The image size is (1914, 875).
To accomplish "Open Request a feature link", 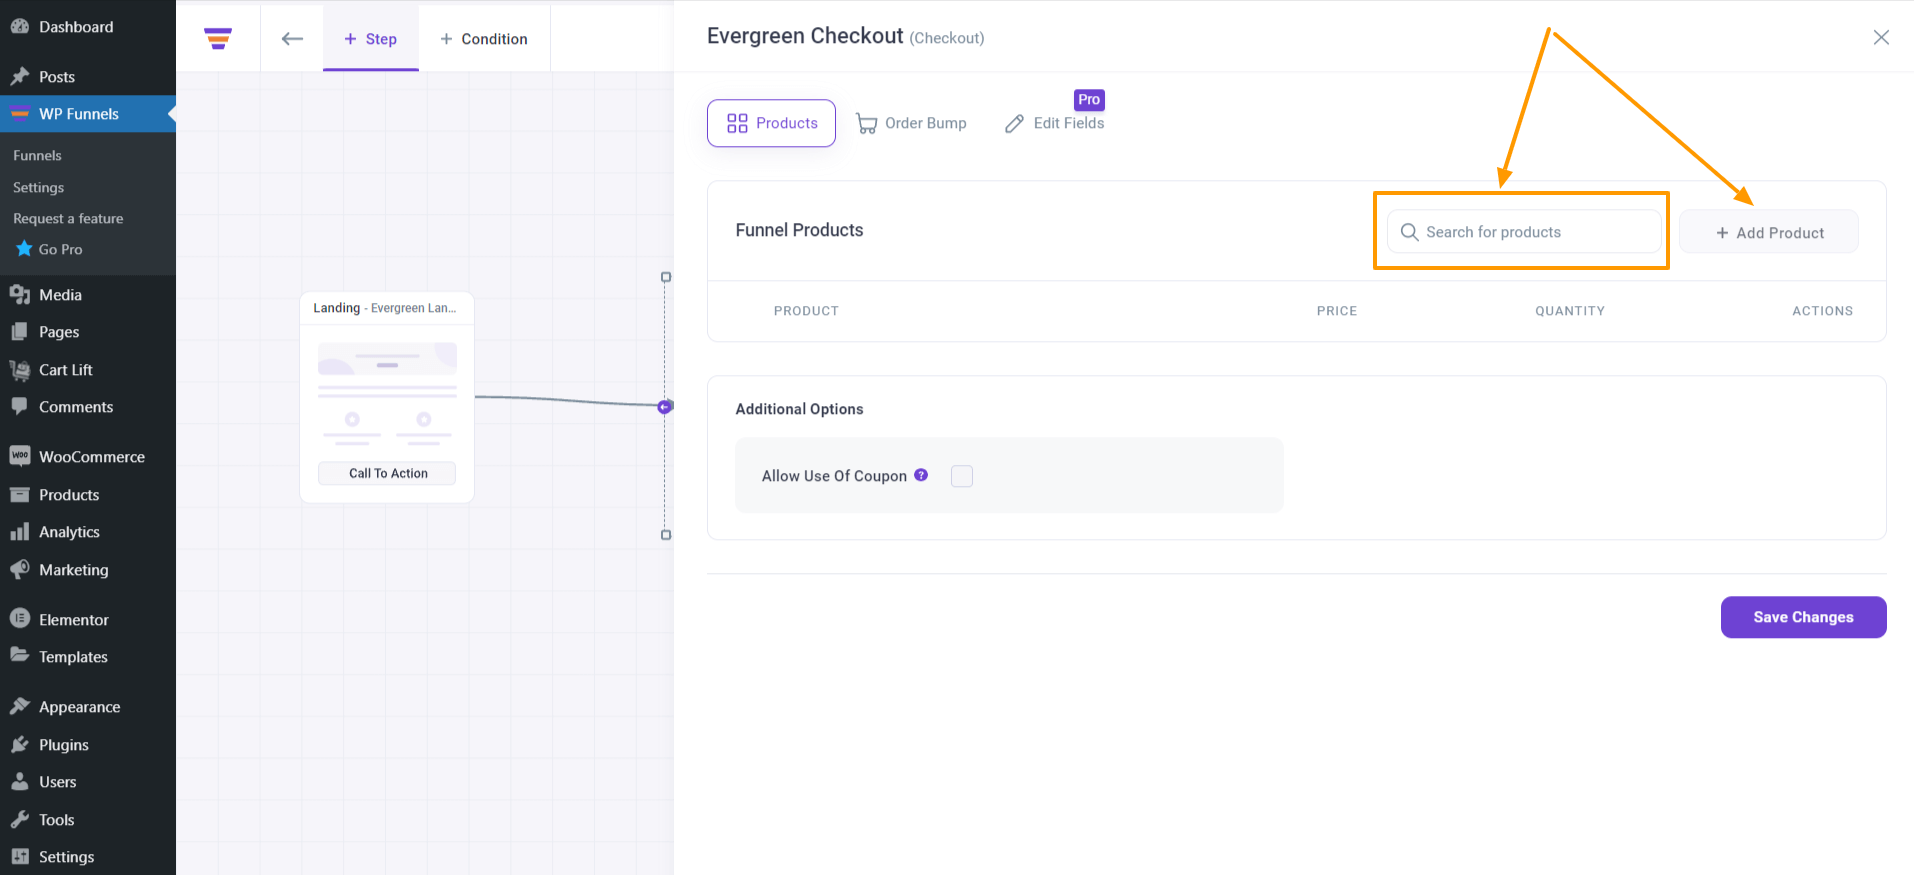I will (68, 218).
